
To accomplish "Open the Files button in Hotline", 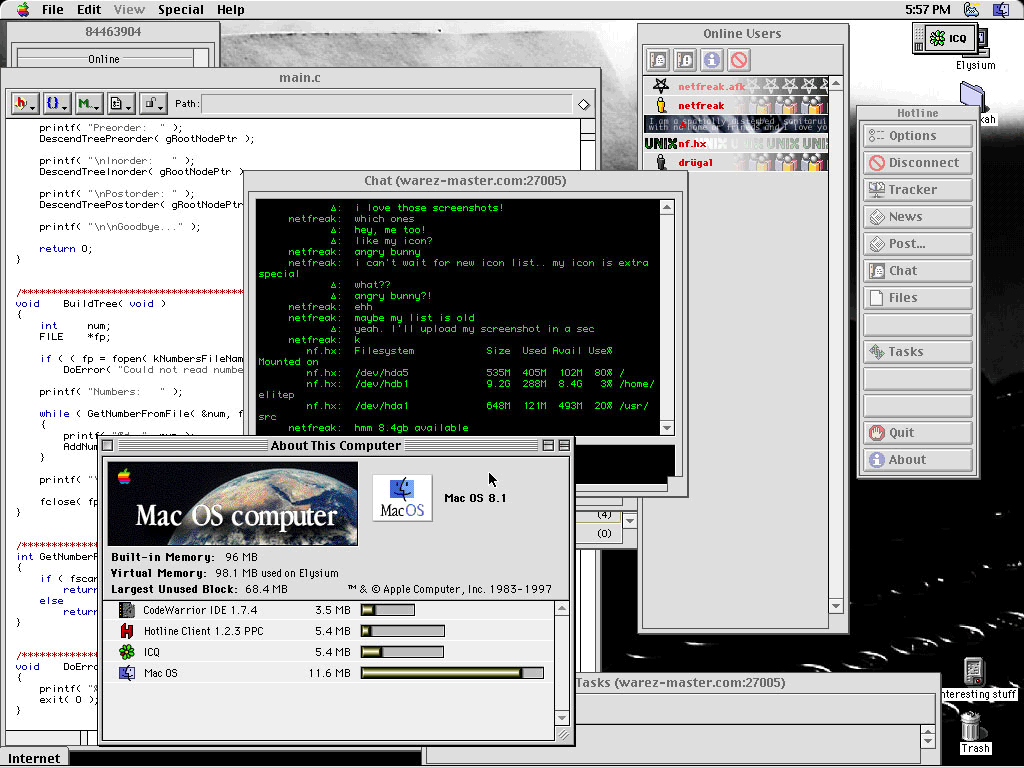I will coord(918,298).
